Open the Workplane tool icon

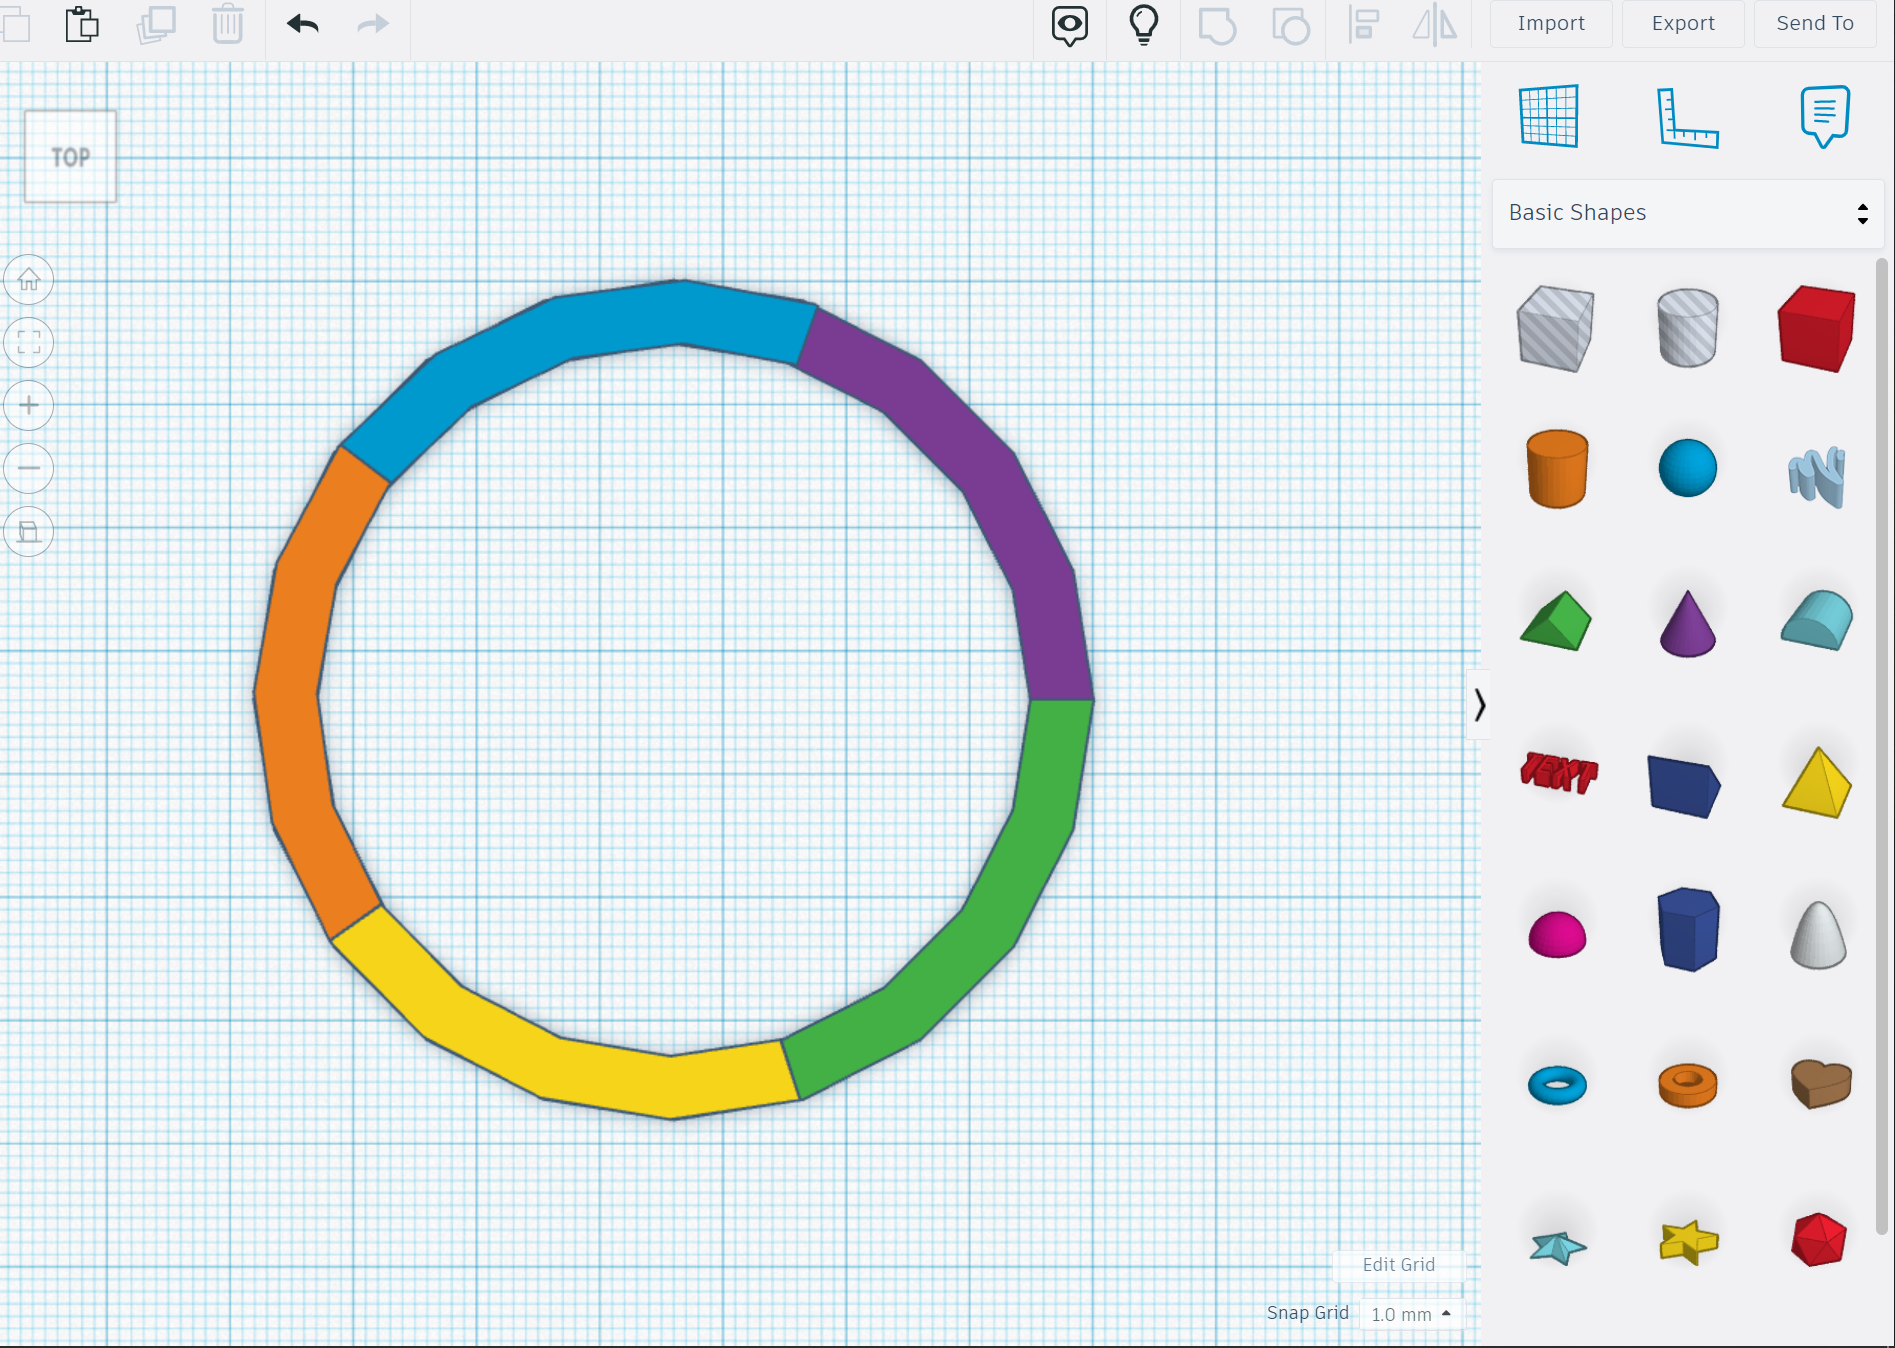point(1548,115)
